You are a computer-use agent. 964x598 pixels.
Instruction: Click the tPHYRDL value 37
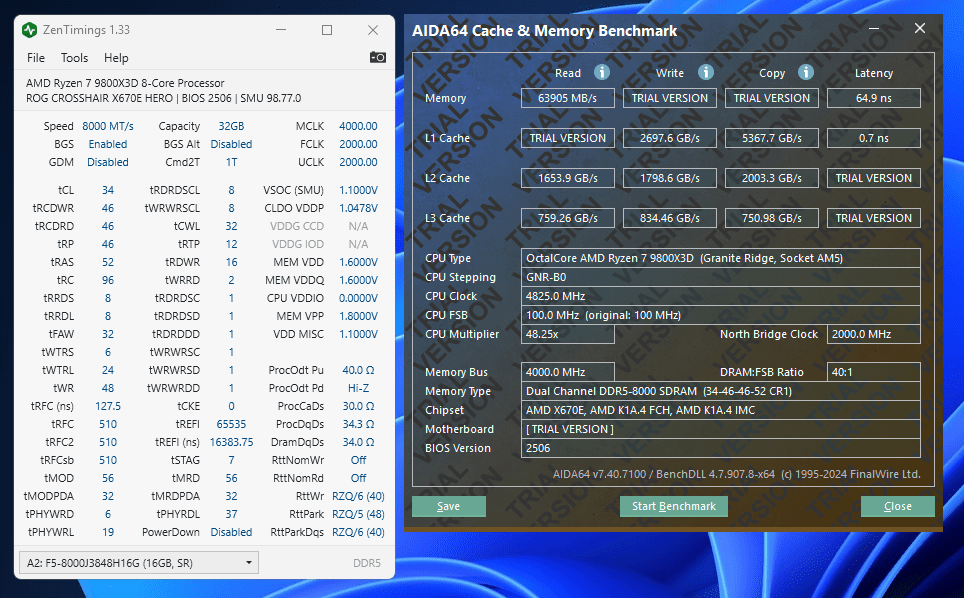tap(231, 514)
